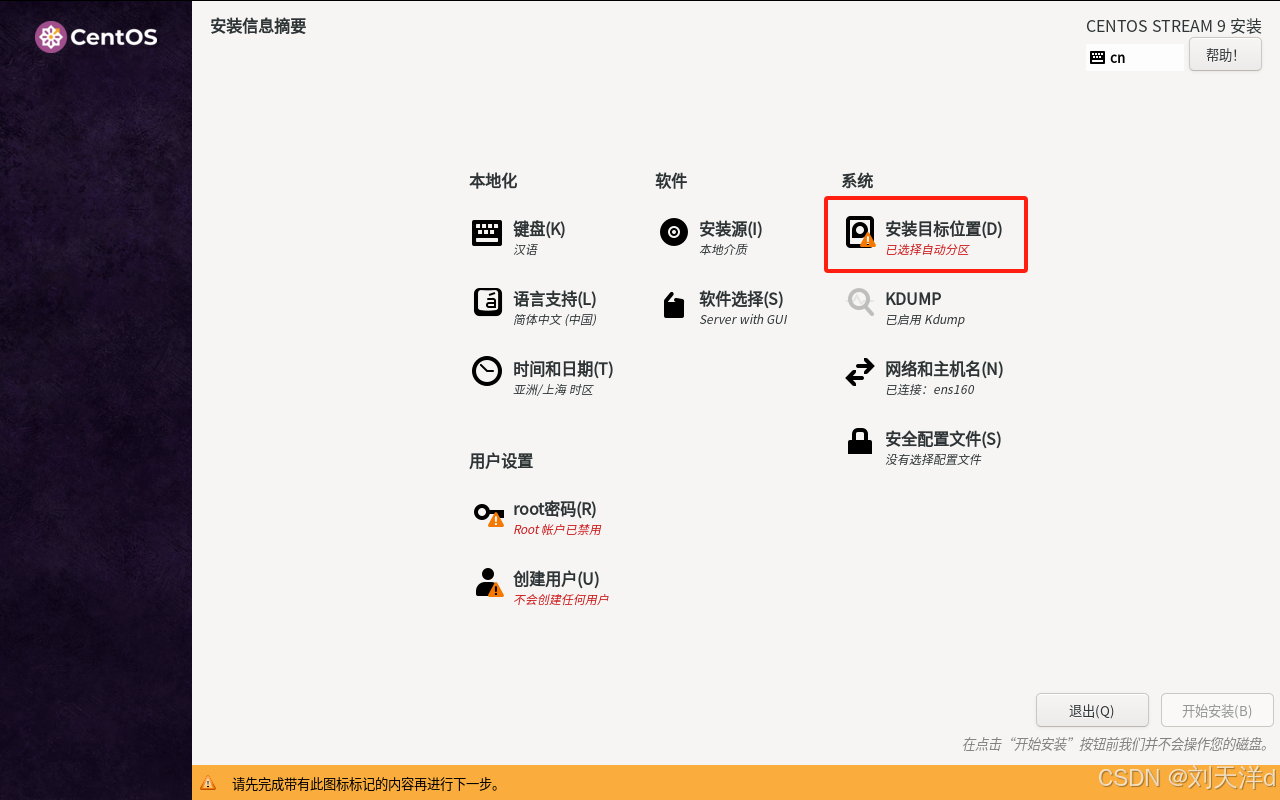Open KDUMP configuration
This screenshot has height=800, width=1280.
913,299
